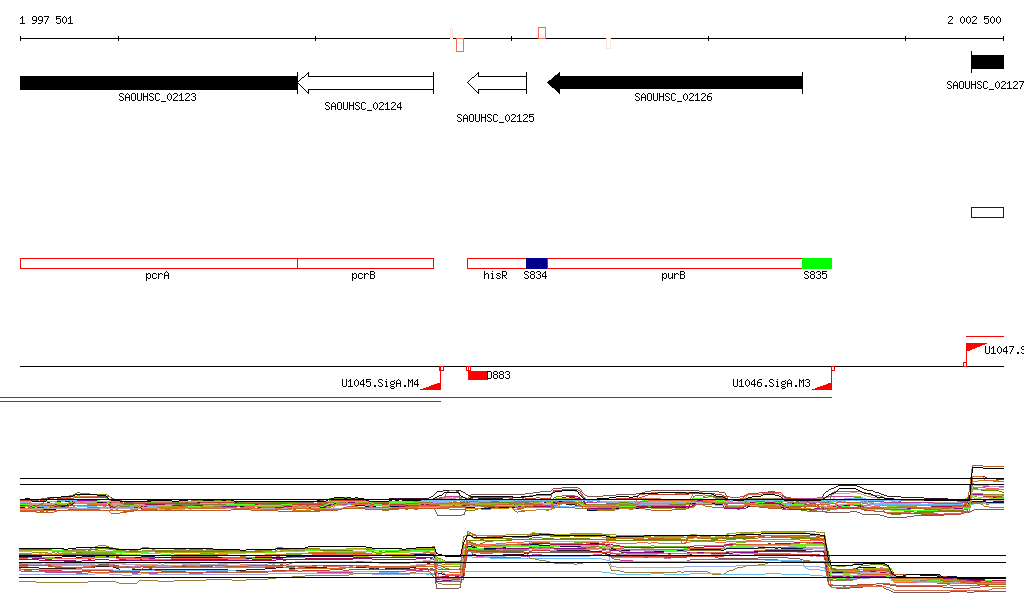Viewport: 1024px width, 611px height.
Task: Select the pcrB red outlined segment
Action: [x=366, y=264]
